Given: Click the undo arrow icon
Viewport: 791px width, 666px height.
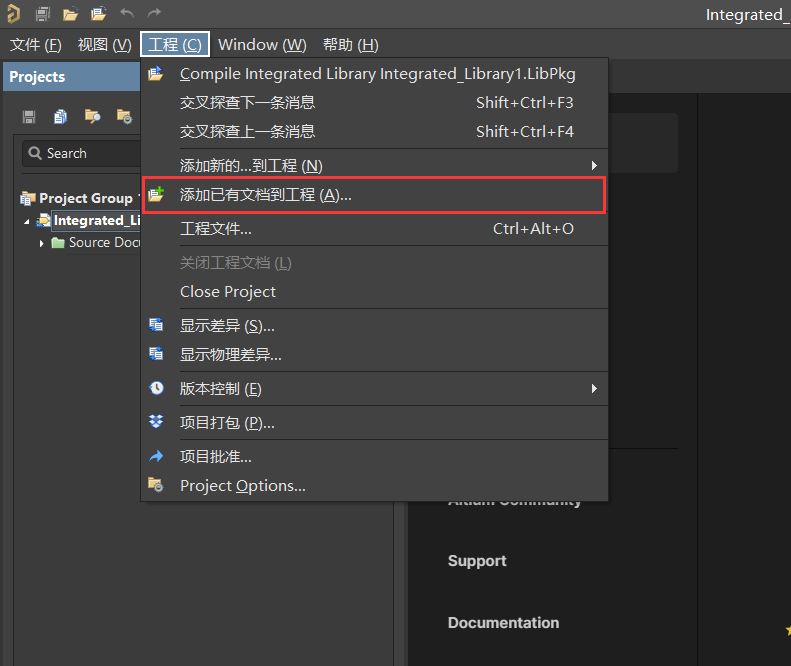Looking at the screenshot, I should point(127,13).
